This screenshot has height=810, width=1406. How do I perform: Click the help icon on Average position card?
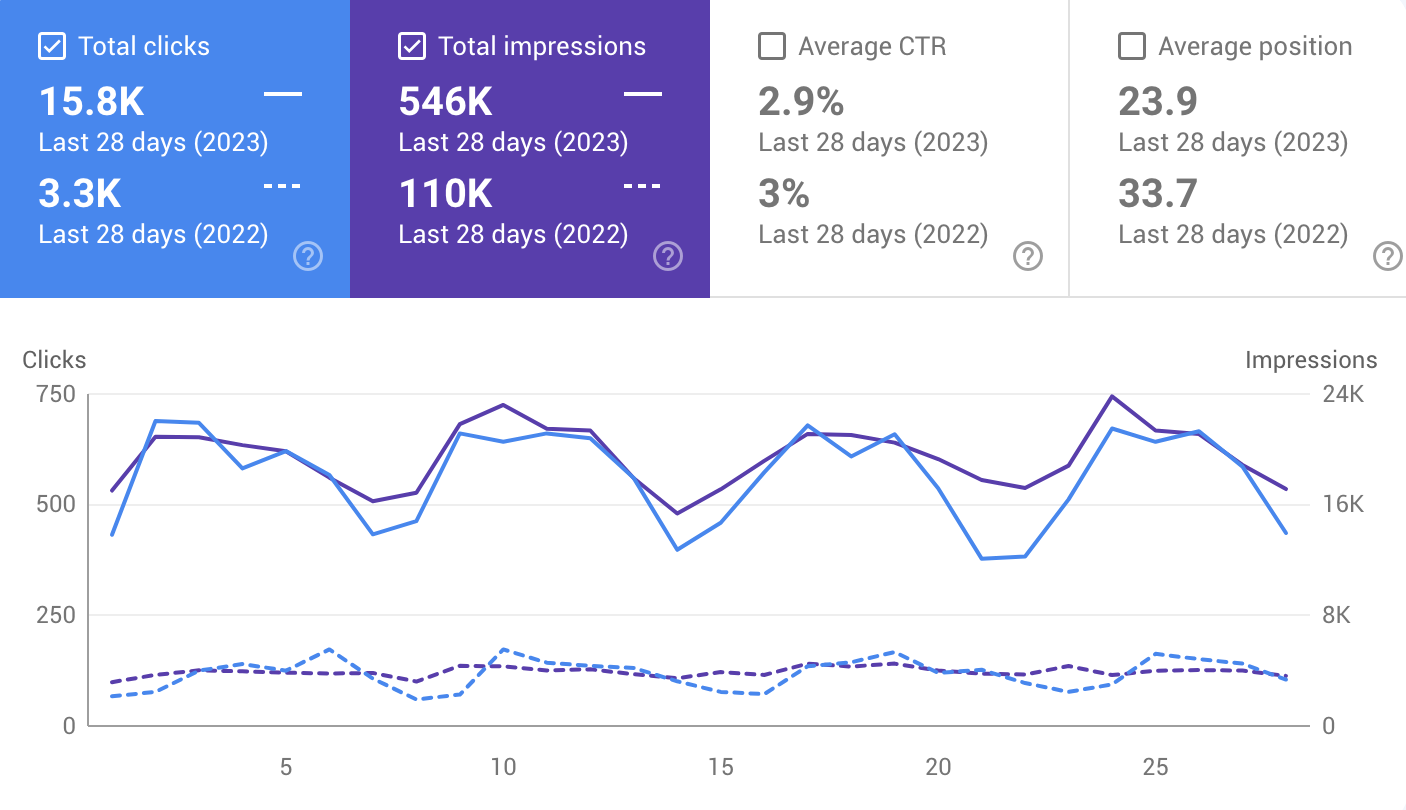tap(1387, 257)
